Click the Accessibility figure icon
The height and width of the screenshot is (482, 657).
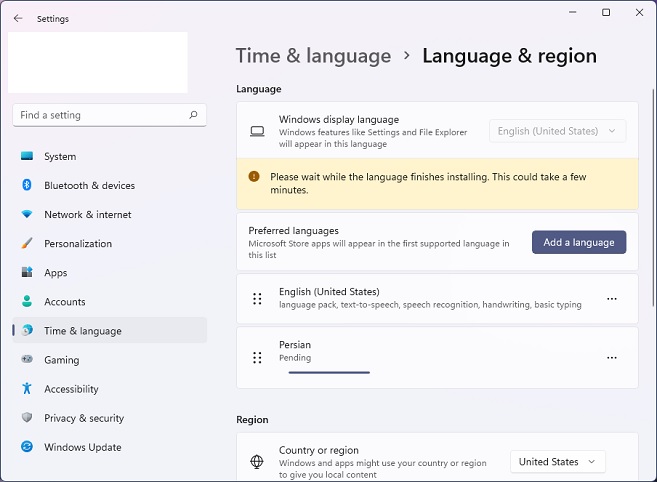click(x=27, y=389)
